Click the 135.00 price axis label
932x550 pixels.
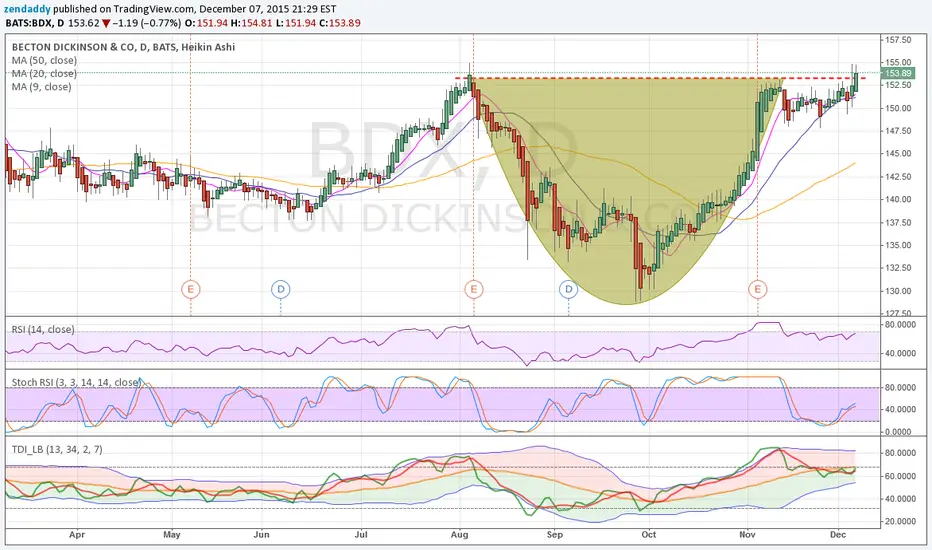tap(898, 245)
